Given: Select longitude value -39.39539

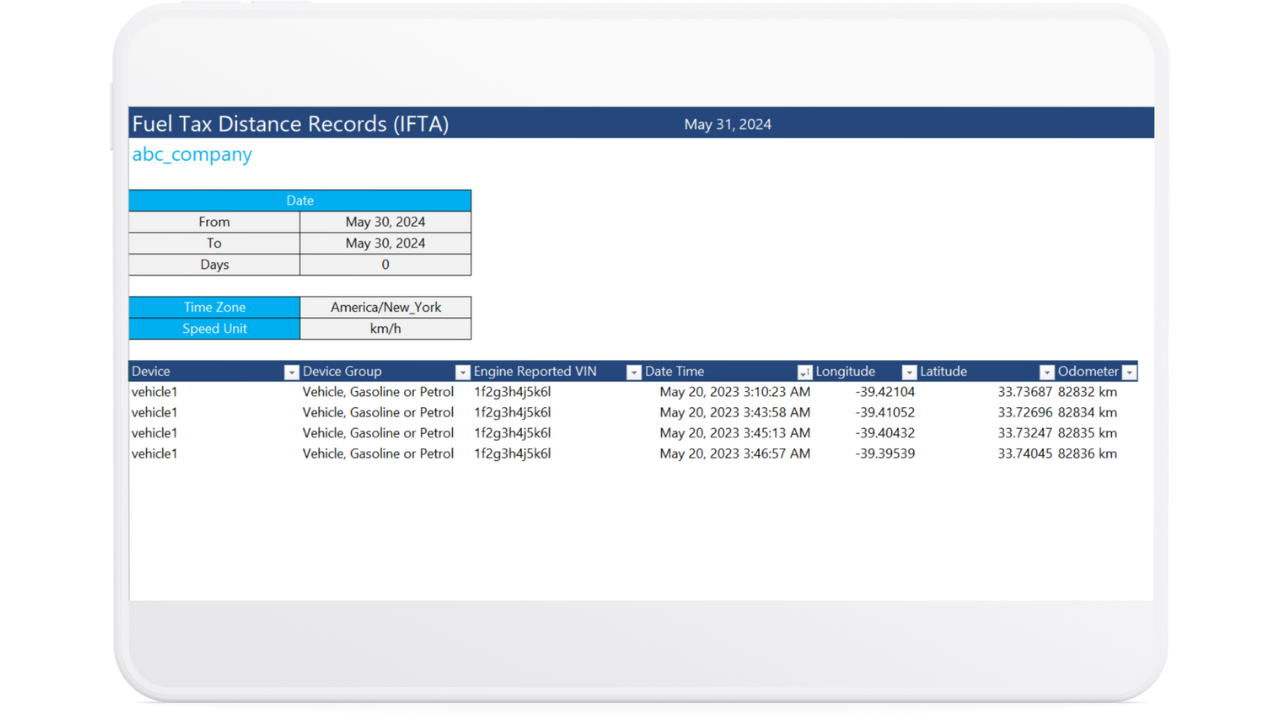Looking at the screenshot, I should [885, 454].
